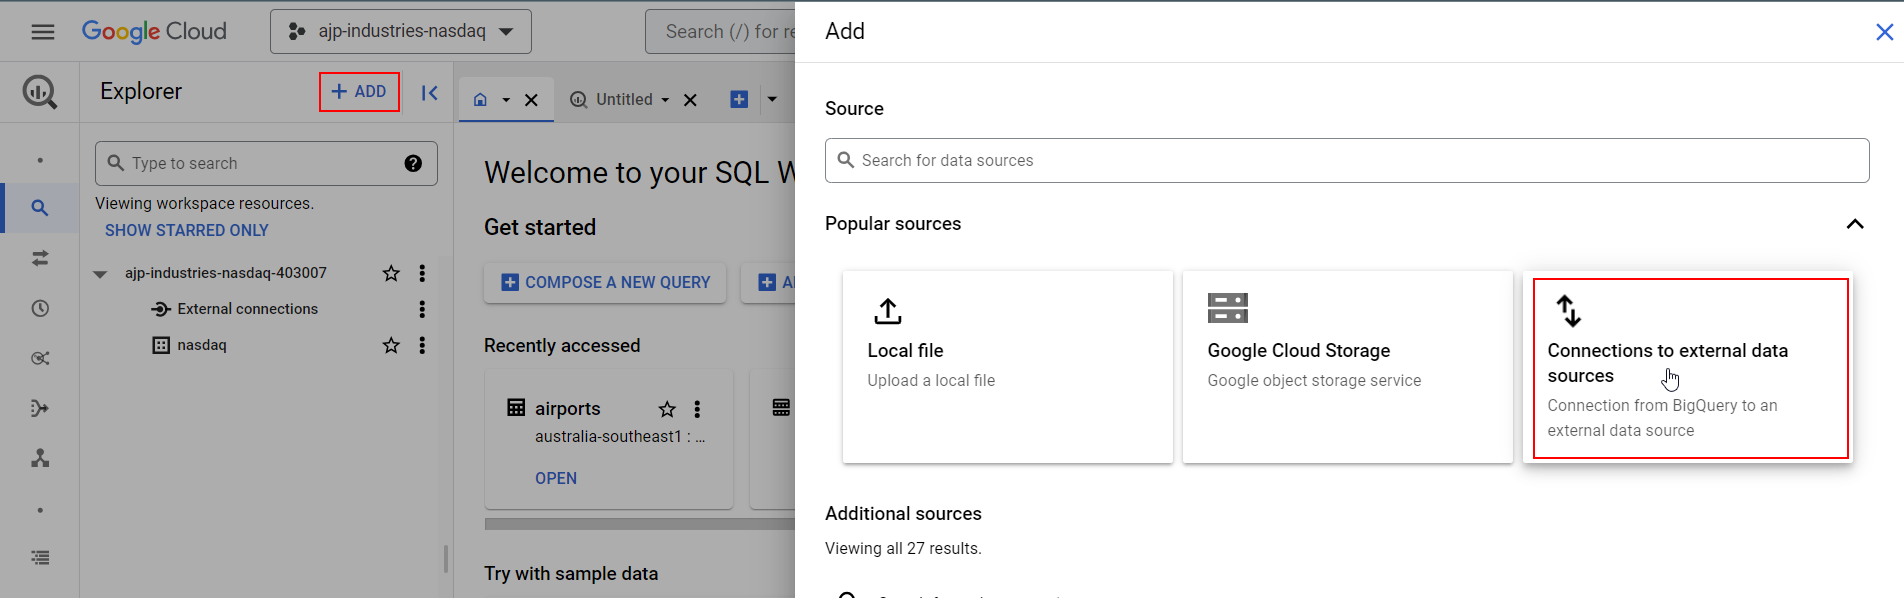Open Dataform sidebar icon
Viewport: 1904px width, 598px height.
click(40, 408)
